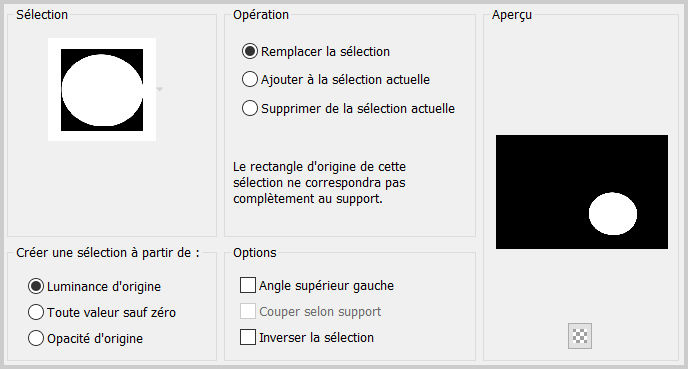This screenshot has width=688, height=369.
Task: Select the Opacité d'origine radio button
Action: pos(36,338)
